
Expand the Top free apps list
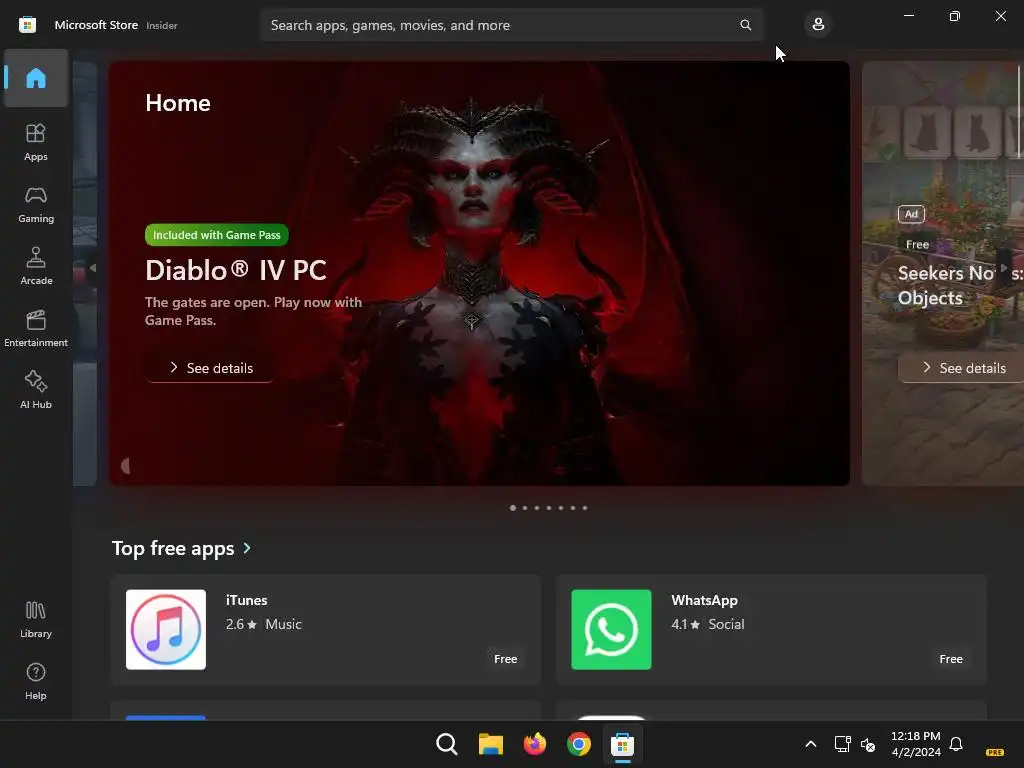[247, 549]
